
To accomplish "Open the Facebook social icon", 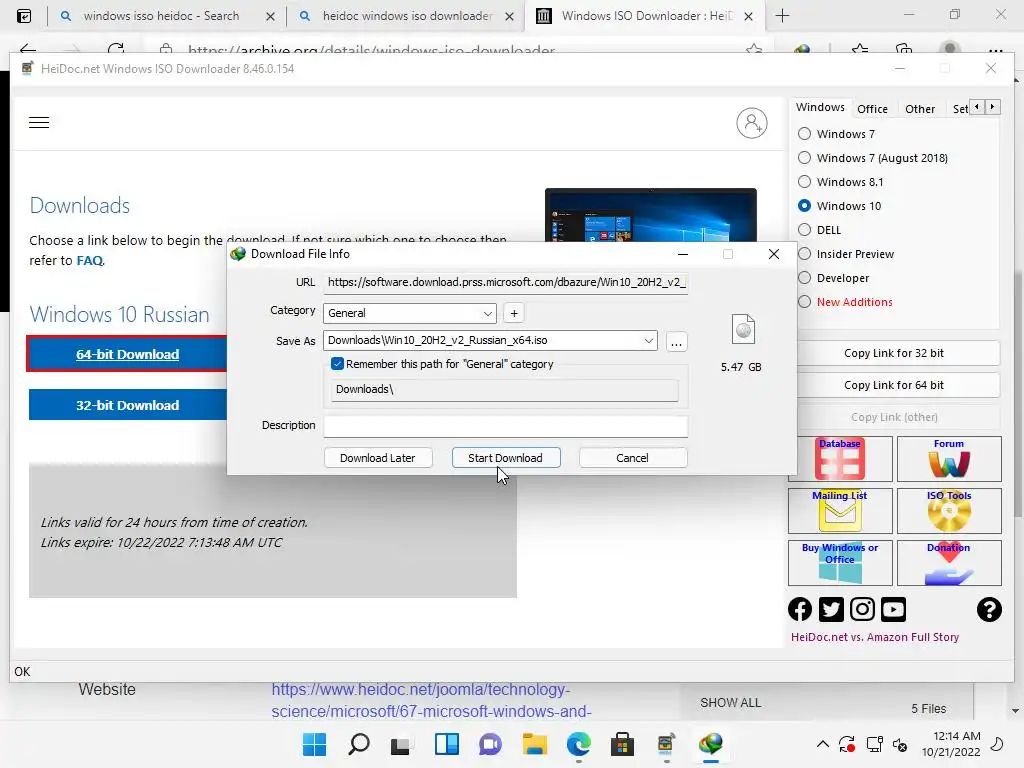I will pyautogui.click(x=800, y=609).
